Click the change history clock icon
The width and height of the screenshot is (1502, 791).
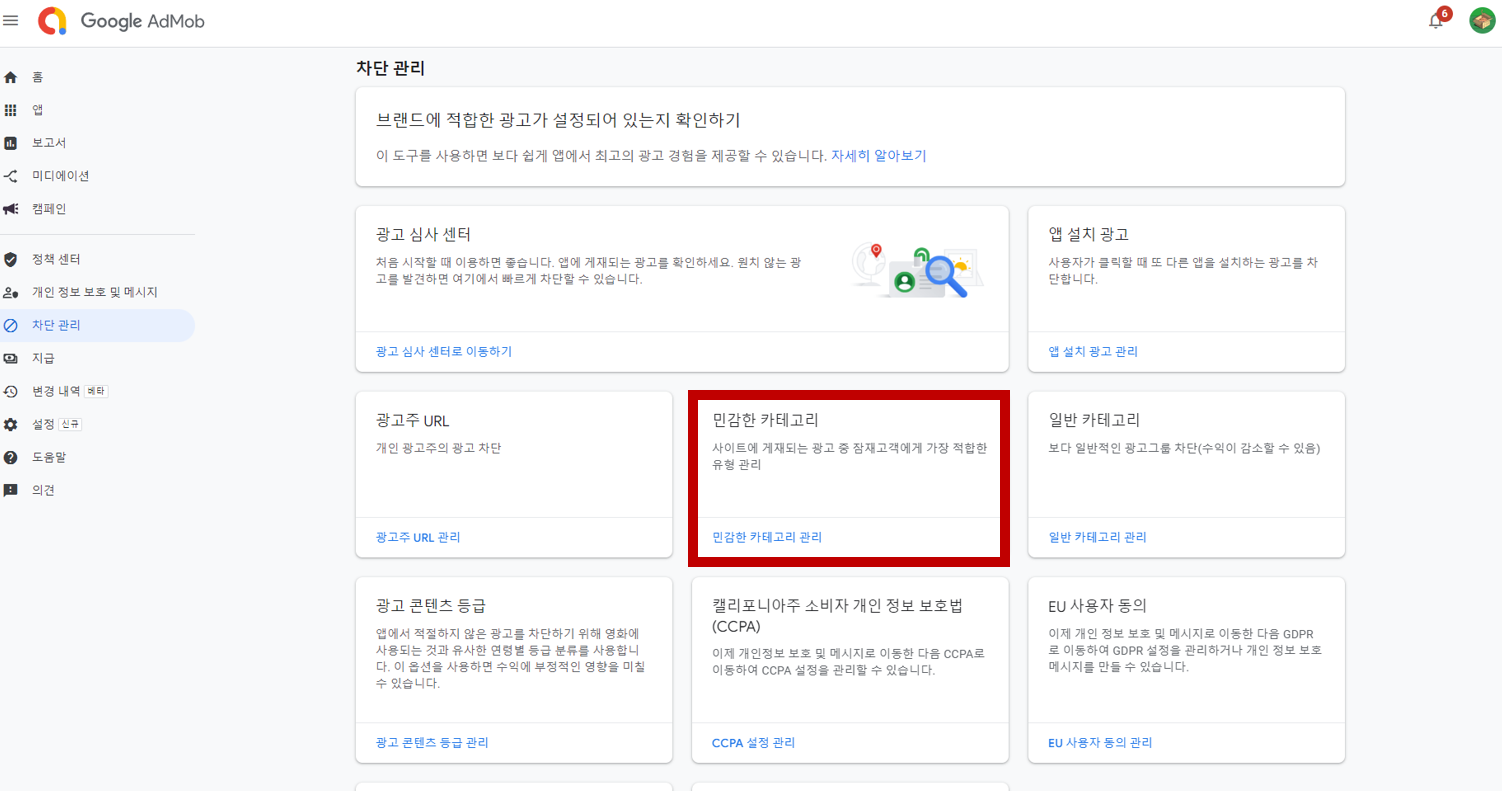click(11, 391)
